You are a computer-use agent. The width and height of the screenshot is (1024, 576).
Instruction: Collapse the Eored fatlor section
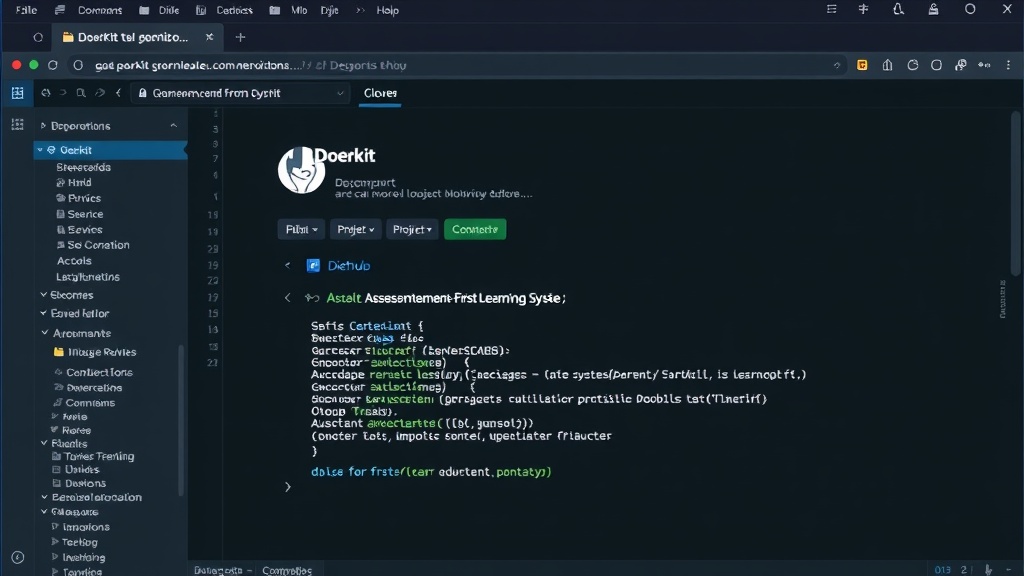pos(44,313)
